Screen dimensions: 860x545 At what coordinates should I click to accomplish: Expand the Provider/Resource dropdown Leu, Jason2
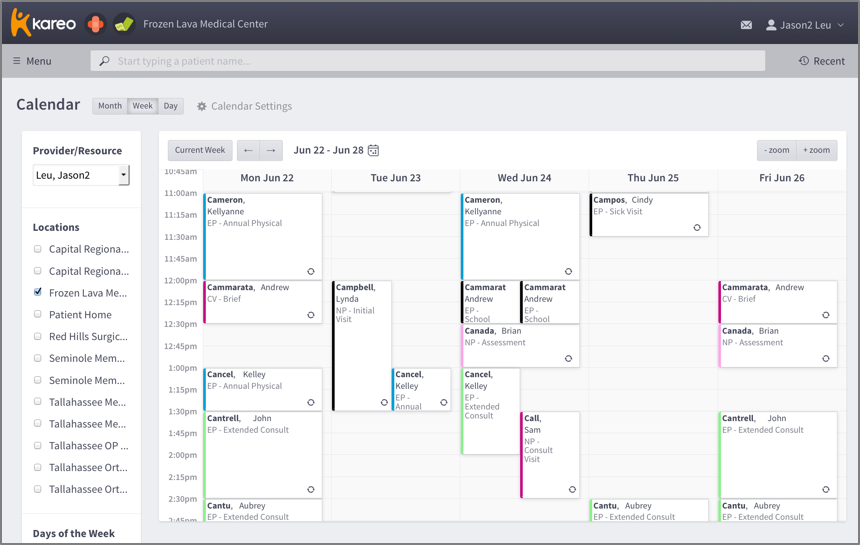pos(81,175)
